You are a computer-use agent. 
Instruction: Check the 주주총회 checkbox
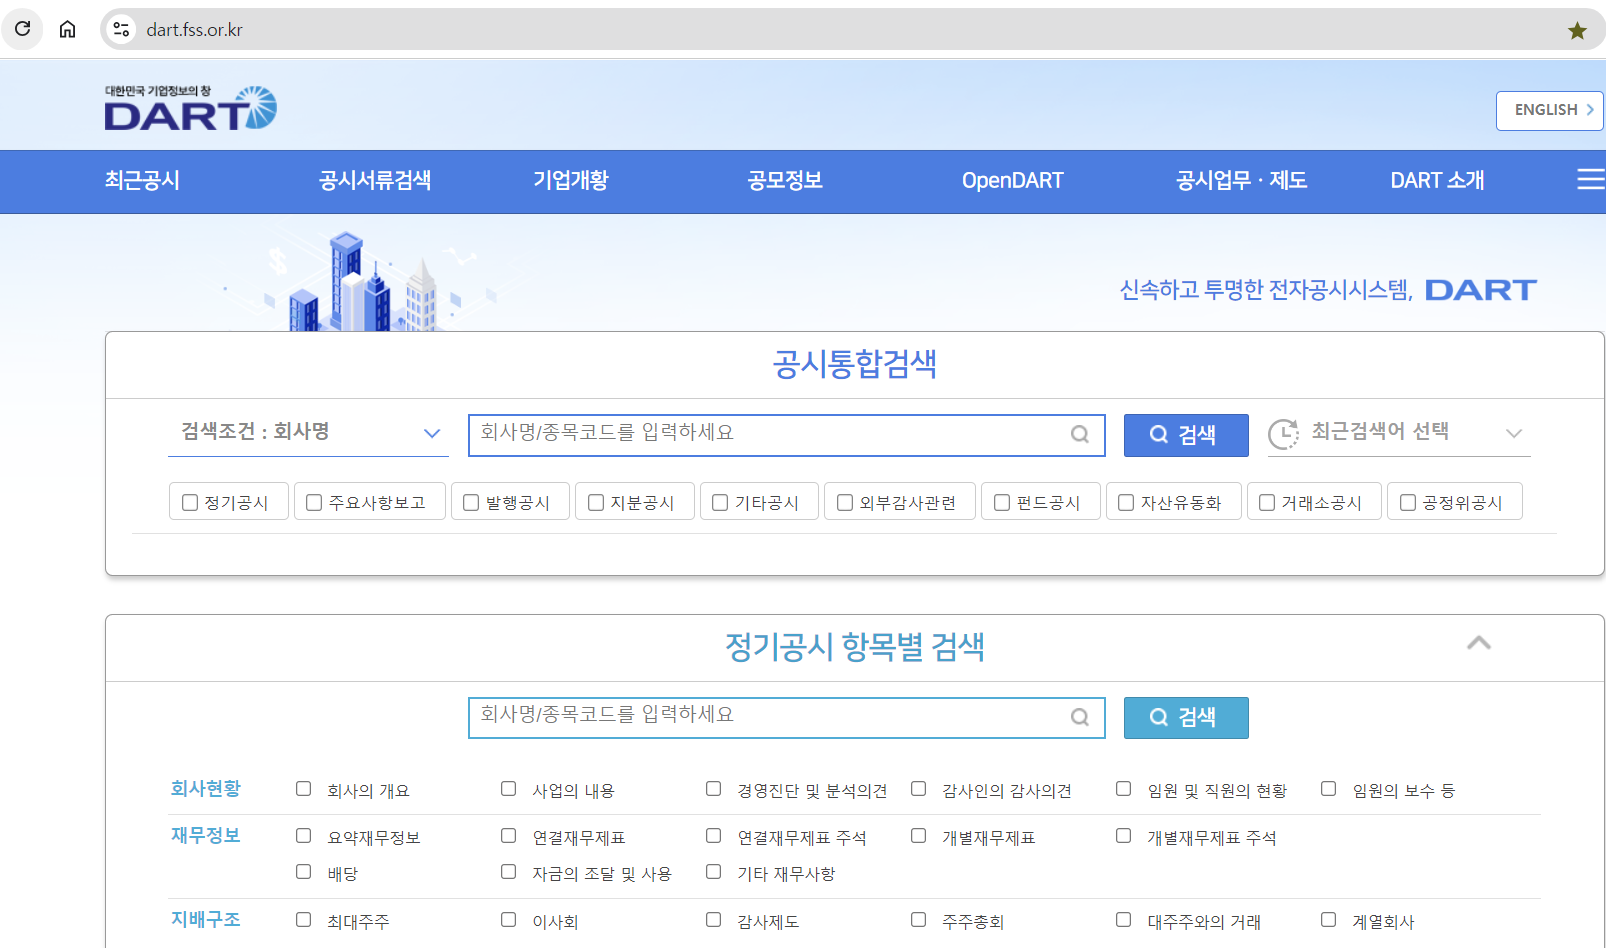click(x=919, y=920)
